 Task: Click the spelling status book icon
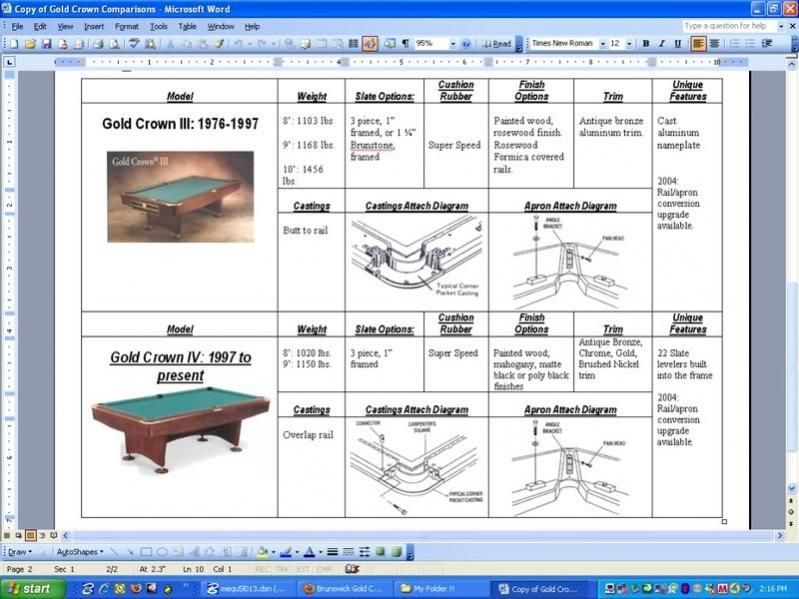click(352, 569)
